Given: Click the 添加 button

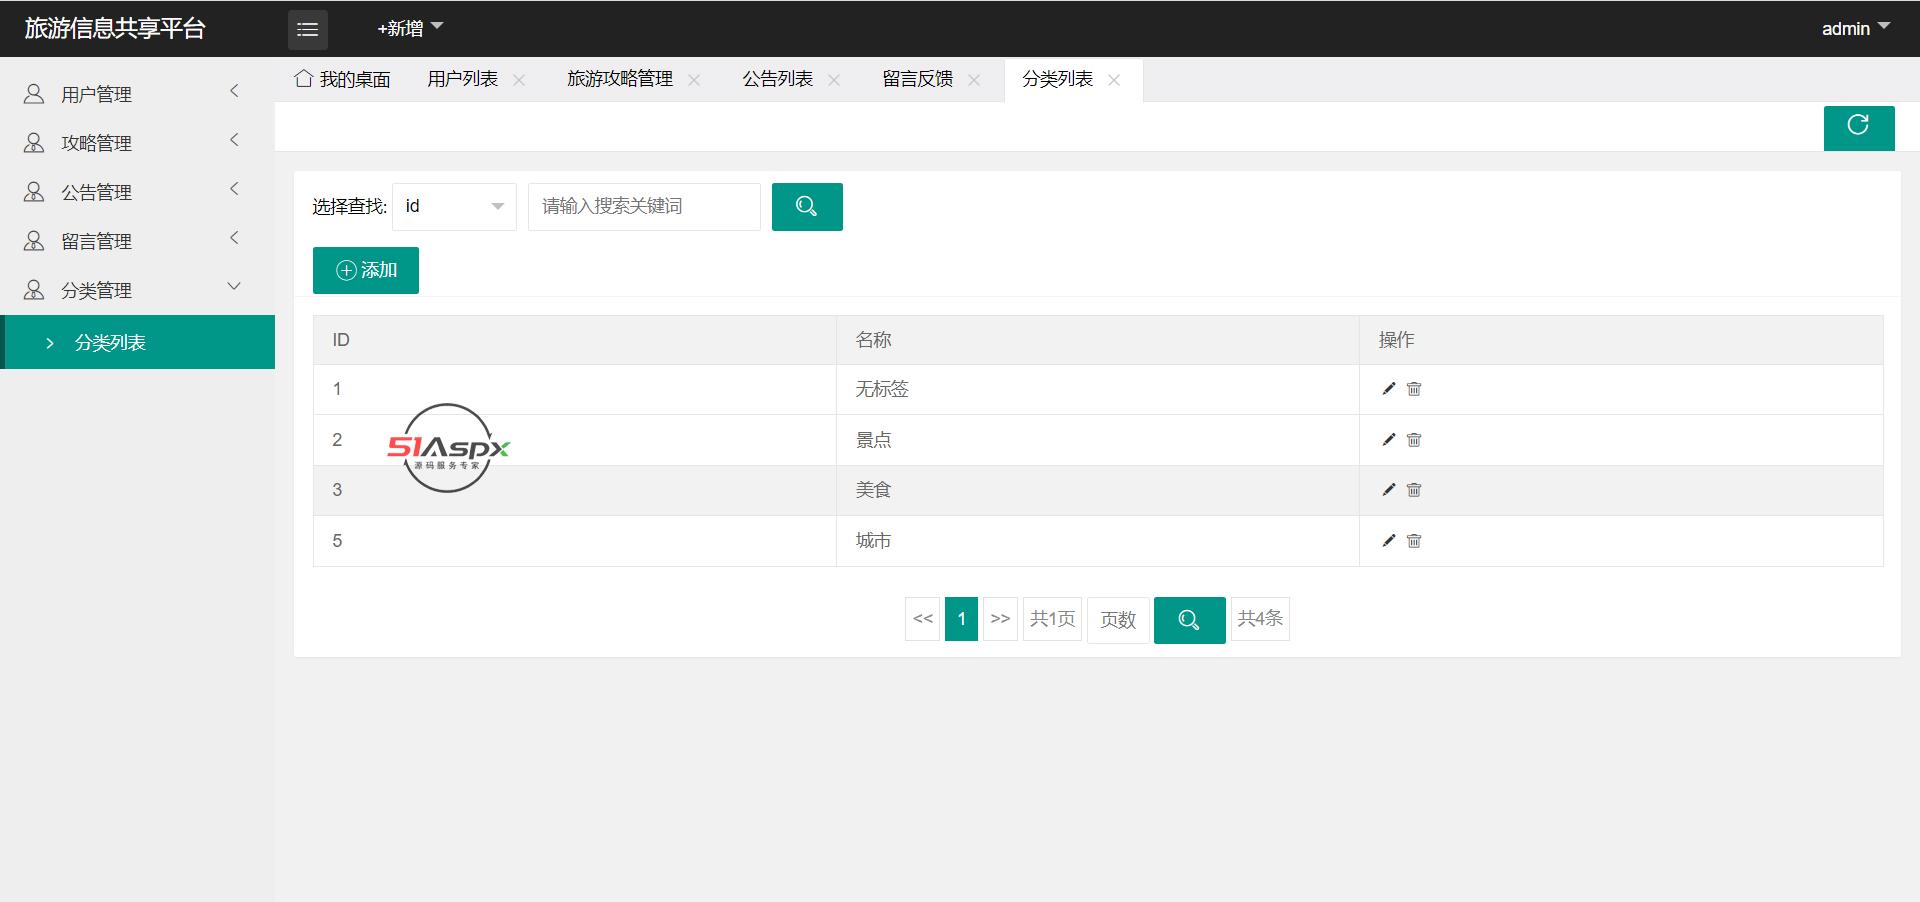Looking at the screenshot, I should tap(366, 270).
